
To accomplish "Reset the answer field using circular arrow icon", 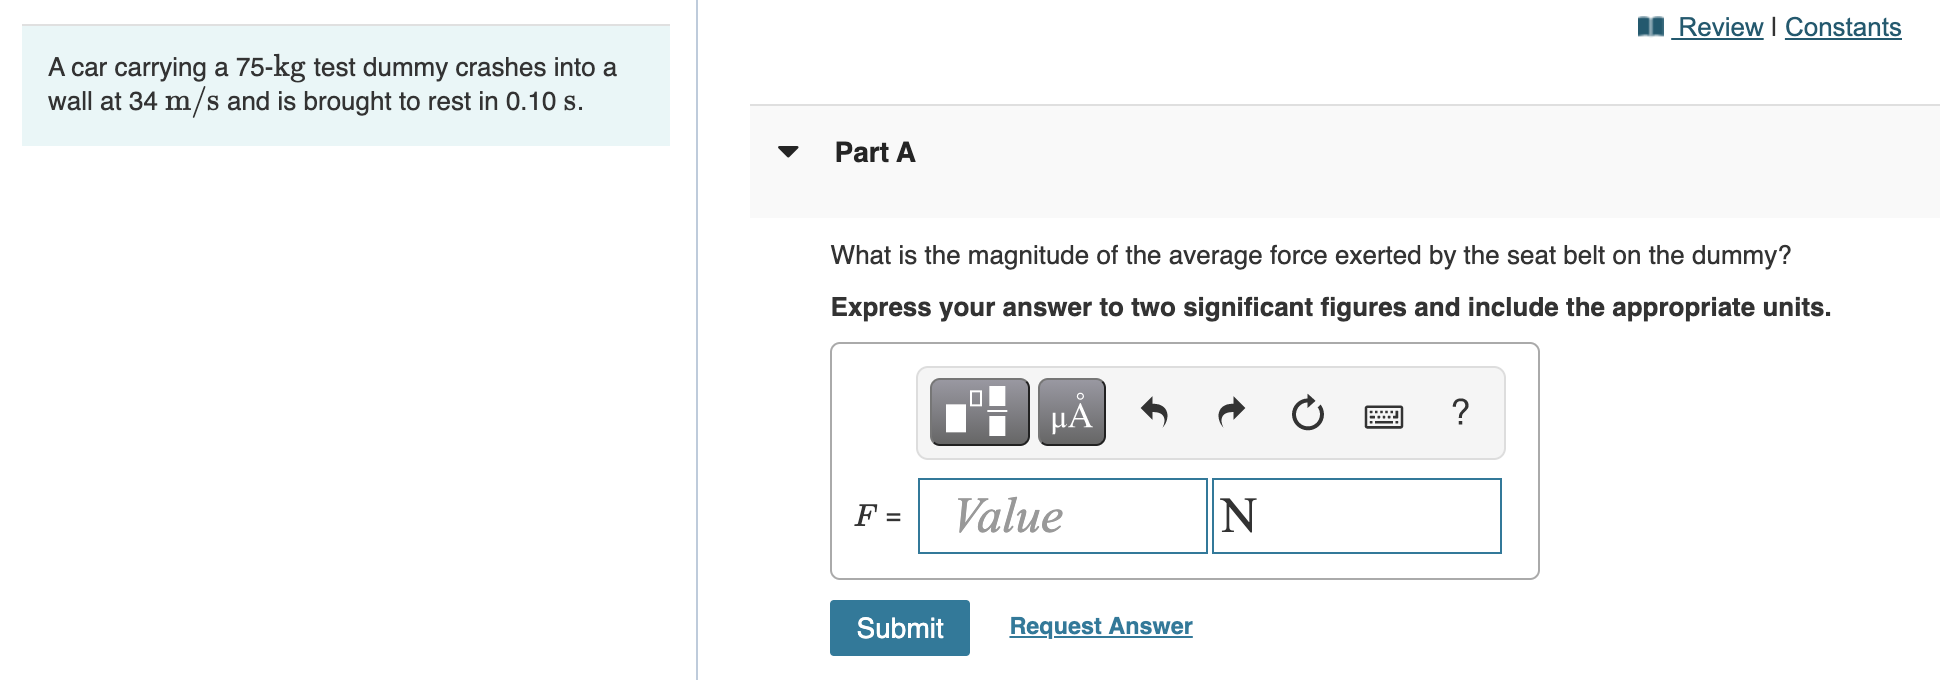I will click(1307, 415).
